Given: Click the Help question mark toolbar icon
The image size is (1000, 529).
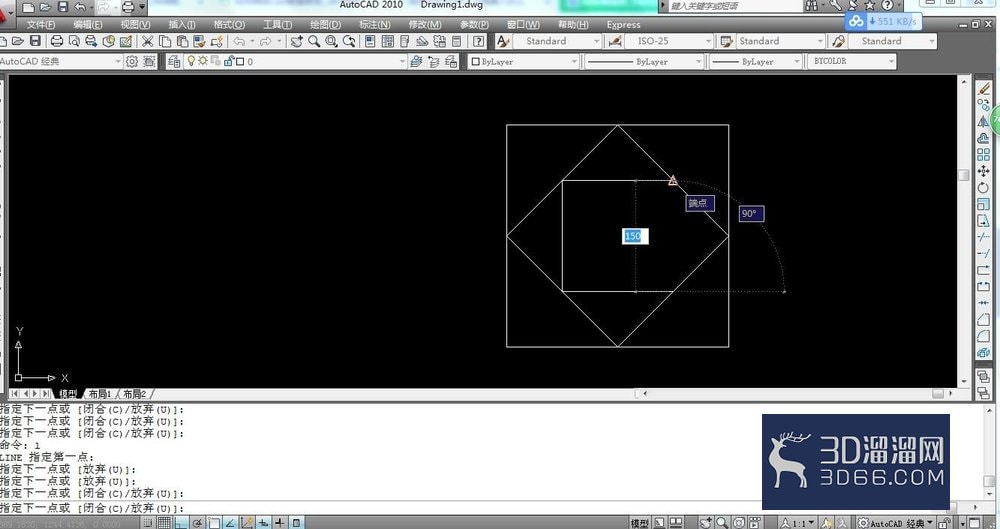Looking at the screenshot, I should (x=478, y=41).
